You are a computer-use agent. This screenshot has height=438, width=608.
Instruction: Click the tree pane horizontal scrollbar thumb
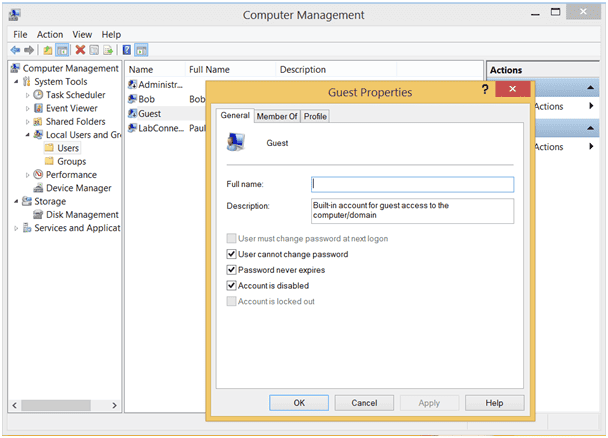pyautogui.click(x=56, y=405)
